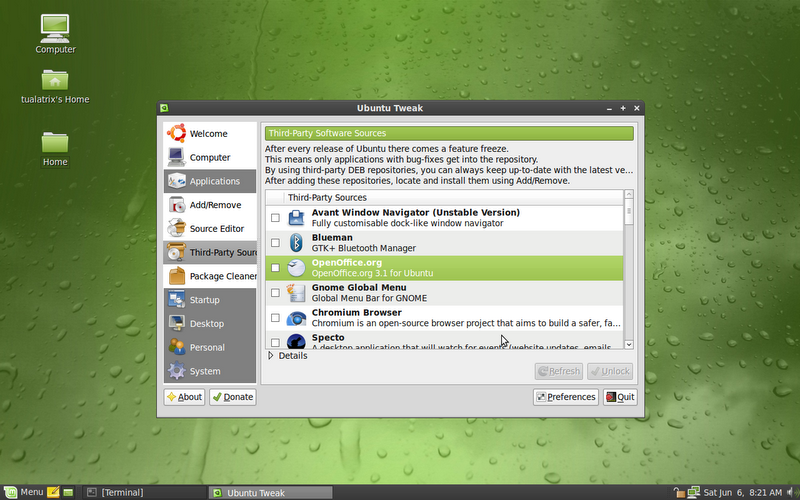Click the Gnome Global Menu icon
This screenshot has height=500, width=800.
coord(296,293)
